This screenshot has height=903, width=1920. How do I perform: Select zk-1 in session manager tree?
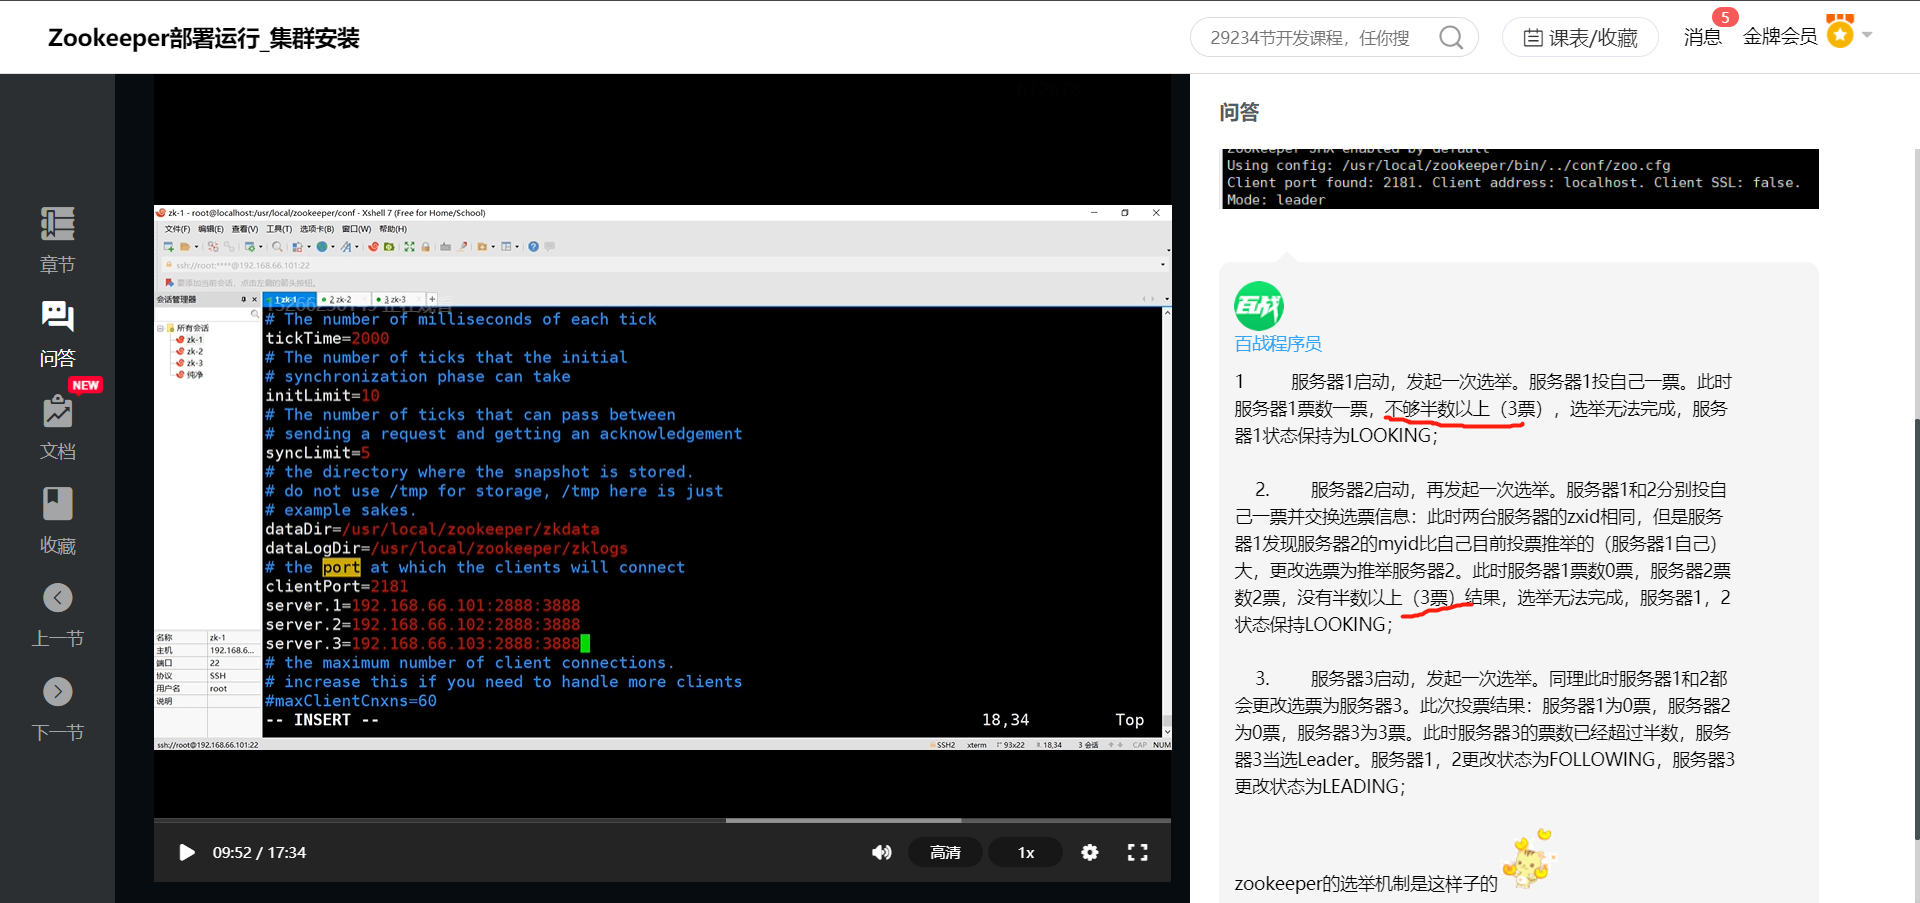pyautogui.click(x=189, y=340)
